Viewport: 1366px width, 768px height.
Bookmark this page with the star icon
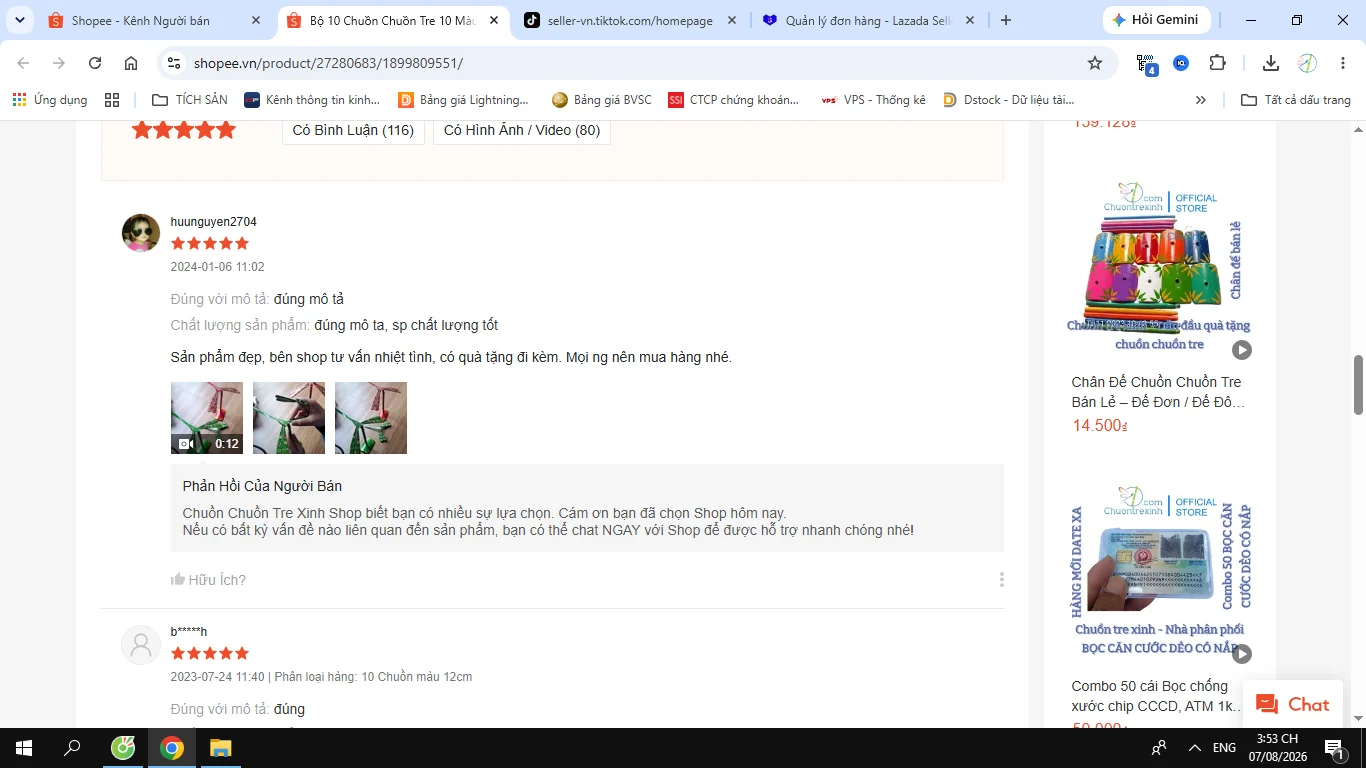pyautogui.click(x=1095, y=63)
